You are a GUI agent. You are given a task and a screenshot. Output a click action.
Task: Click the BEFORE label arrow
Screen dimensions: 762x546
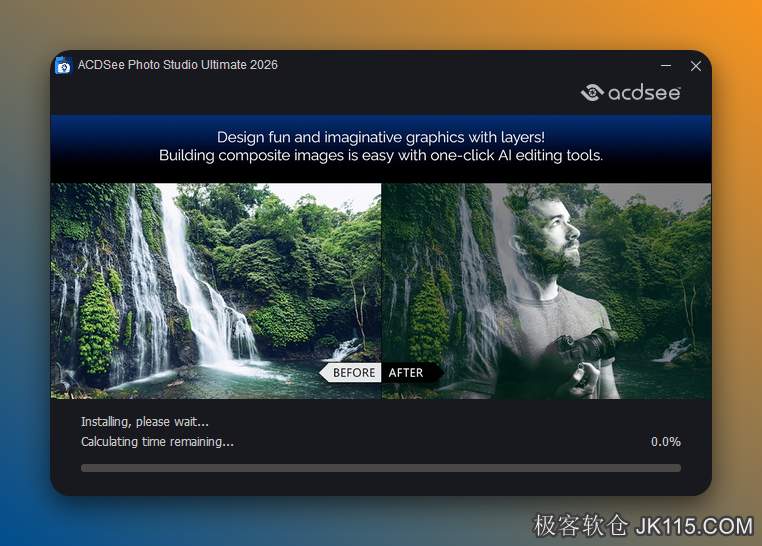[350, 373]
